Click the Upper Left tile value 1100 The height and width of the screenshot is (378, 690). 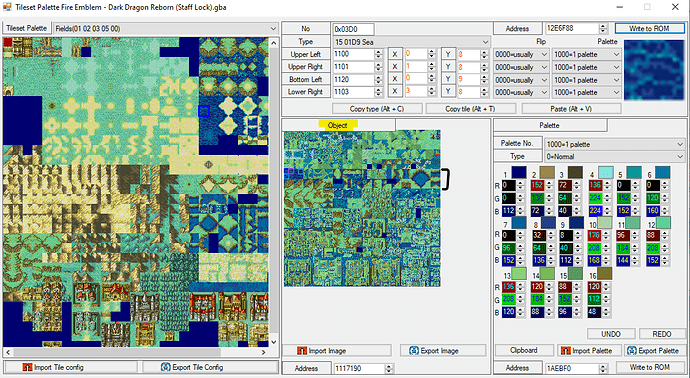coord(353,55)
